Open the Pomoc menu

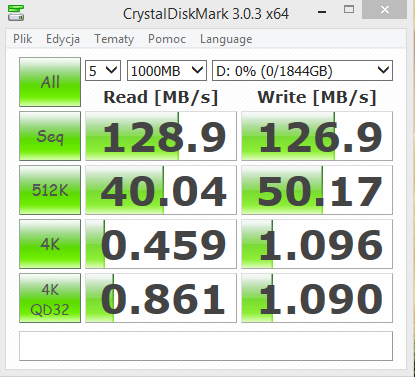(x=167, y=39)
